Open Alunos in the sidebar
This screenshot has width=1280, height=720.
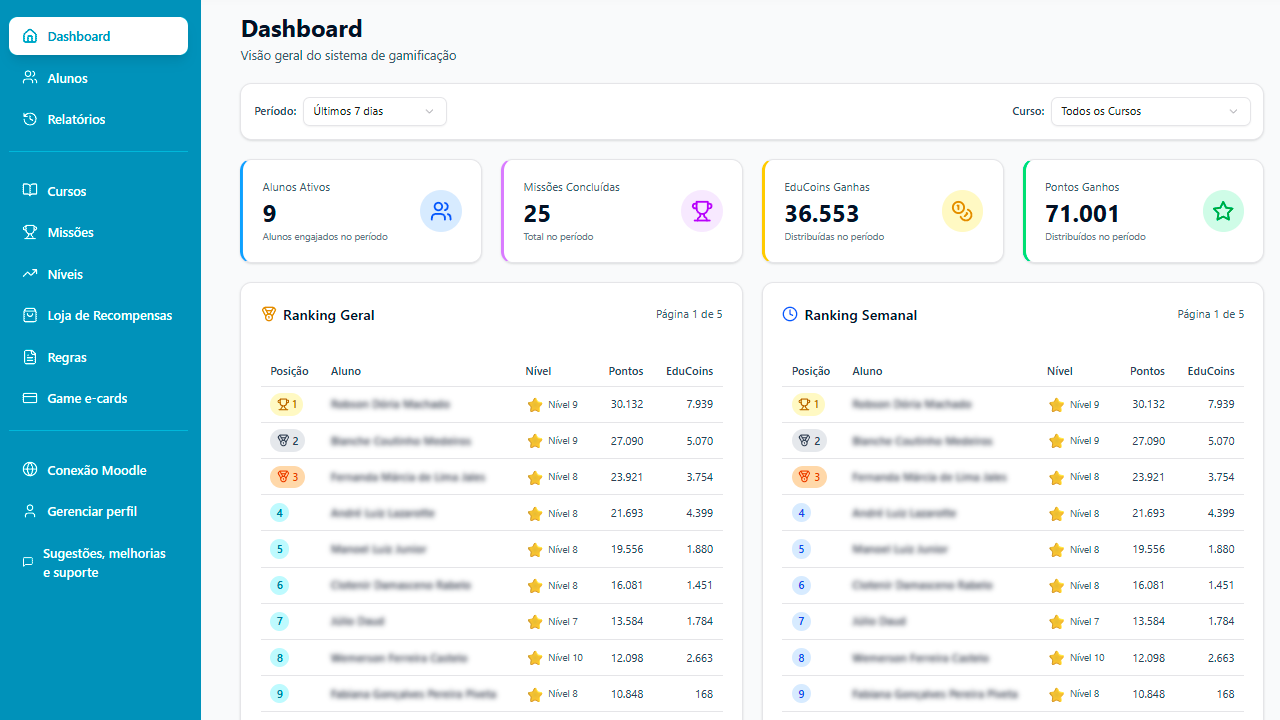point(67,78)
